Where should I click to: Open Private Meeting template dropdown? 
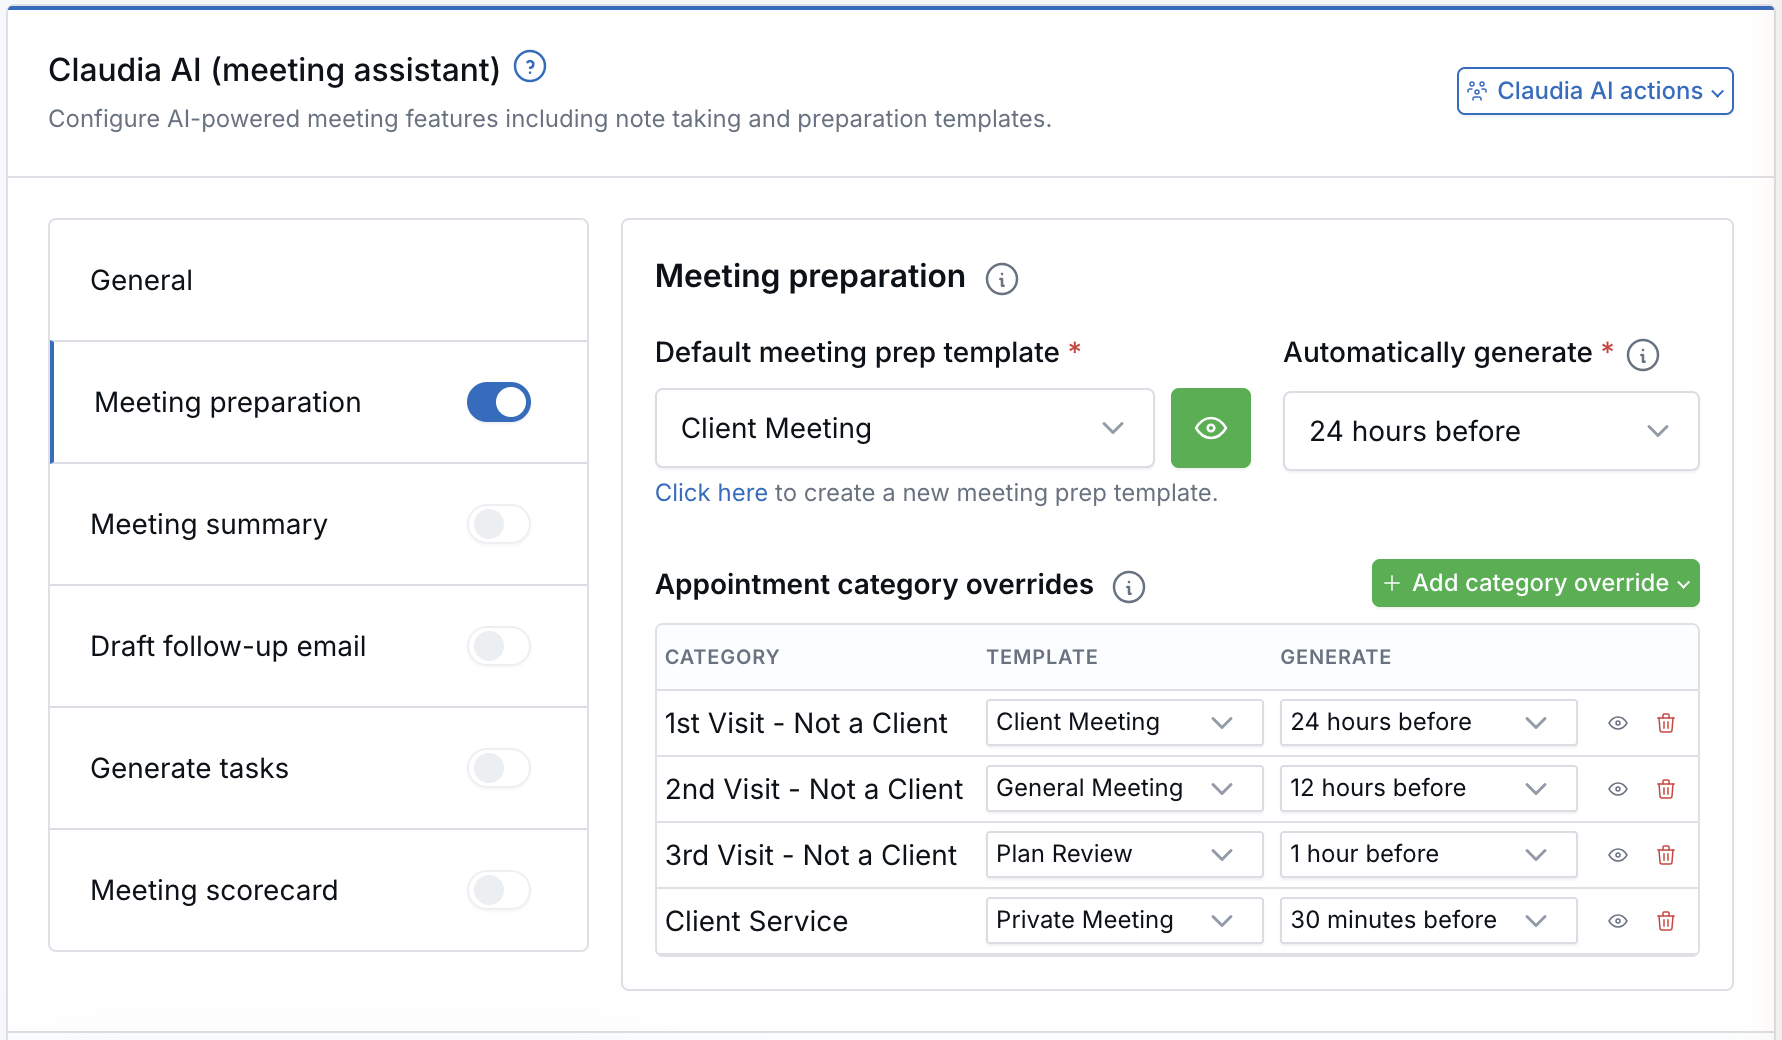1124,920
